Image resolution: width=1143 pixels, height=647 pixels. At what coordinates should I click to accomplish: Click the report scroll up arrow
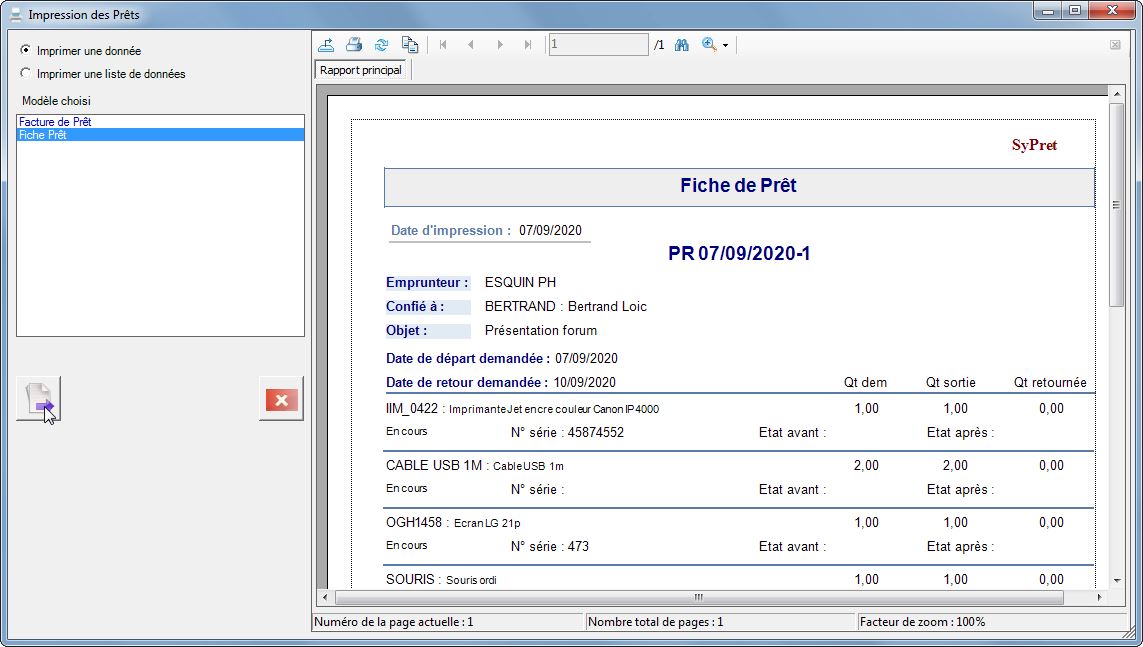pyautogui.click(x=1116, y=93)
